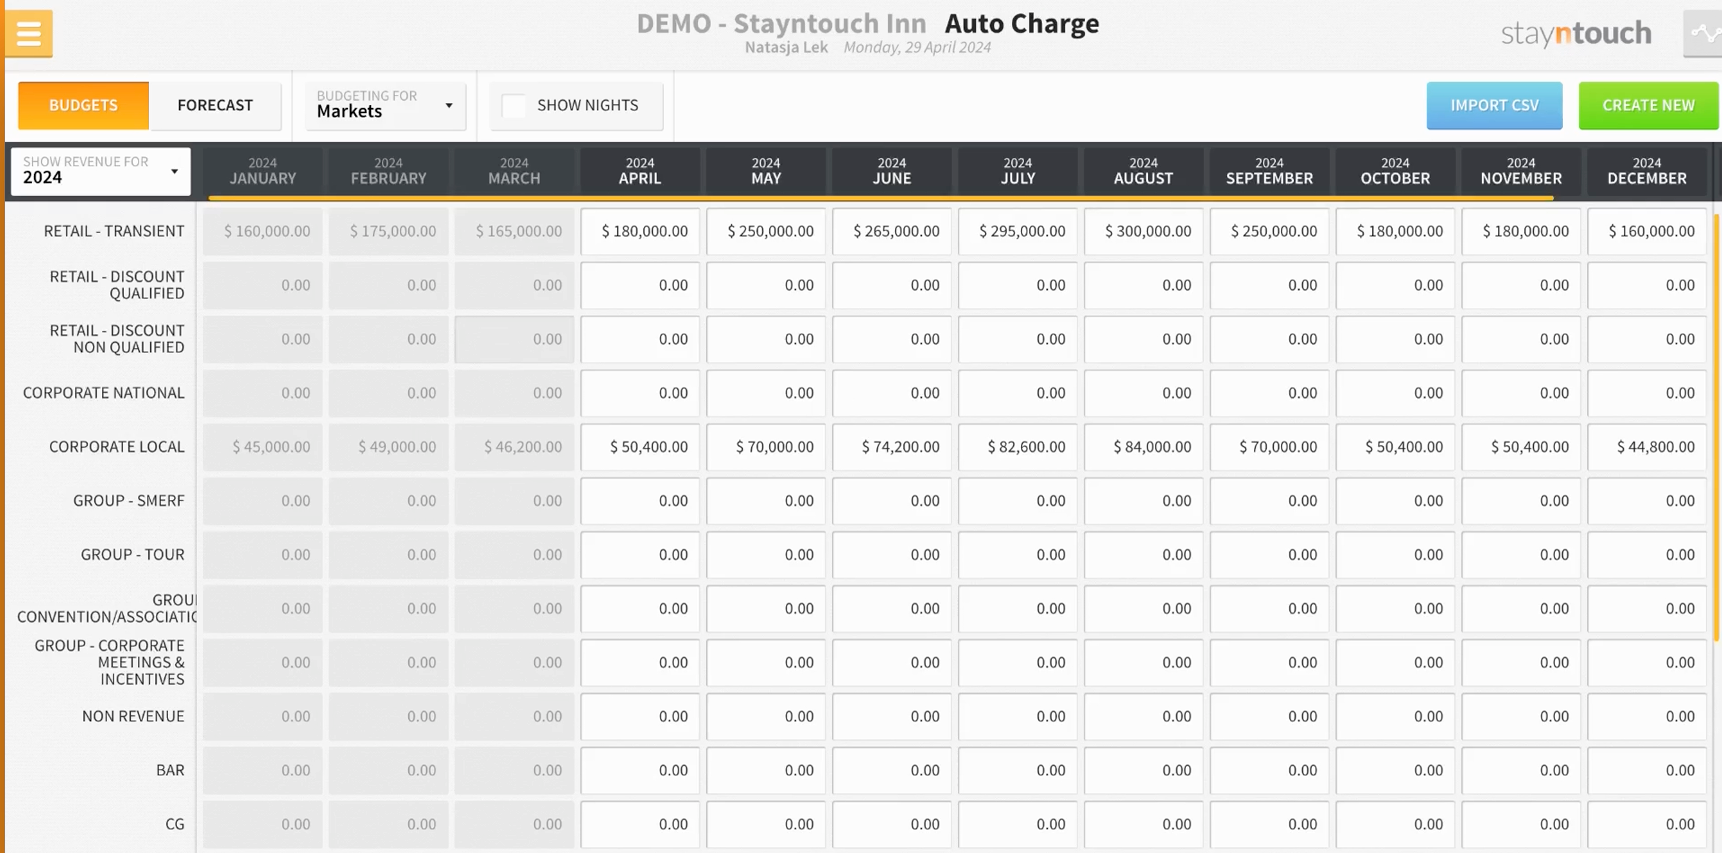Screen dimensions: 1722x853
Task: Edit Corporate Local April budget $50,400.00
Action: coord(640,447)
